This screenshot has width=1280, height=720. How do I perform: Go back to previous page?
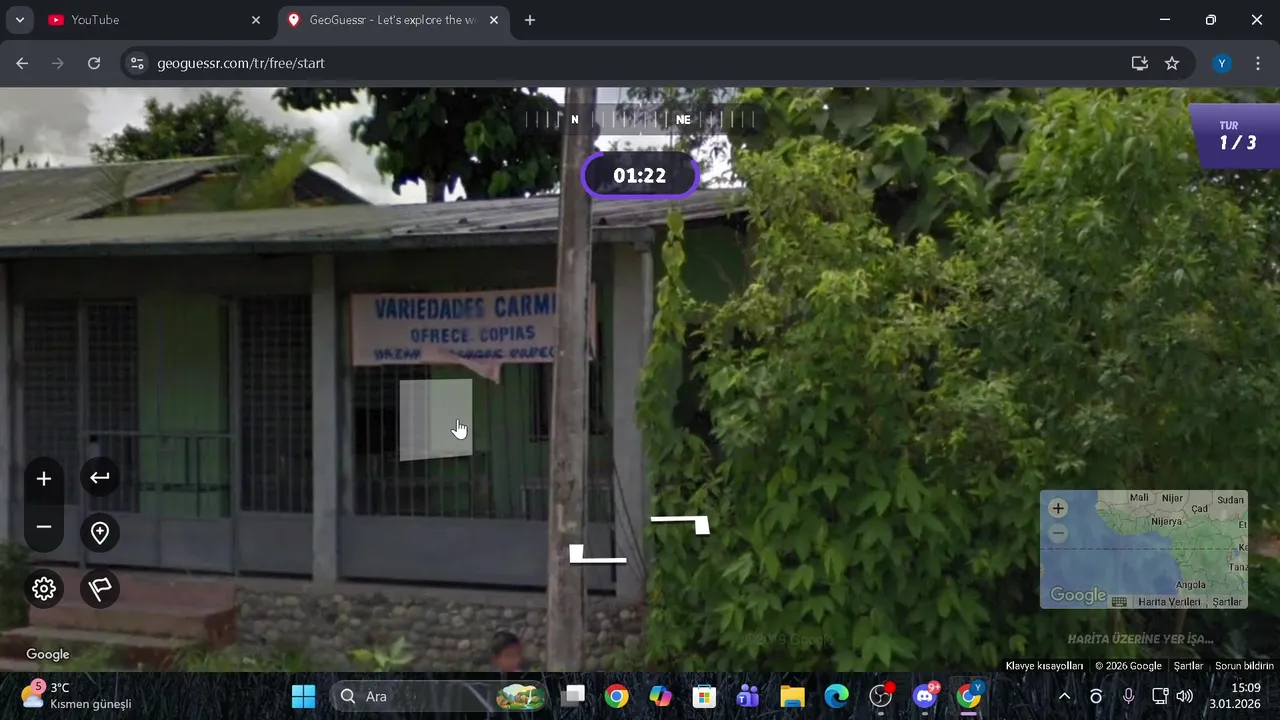[22, 63]
